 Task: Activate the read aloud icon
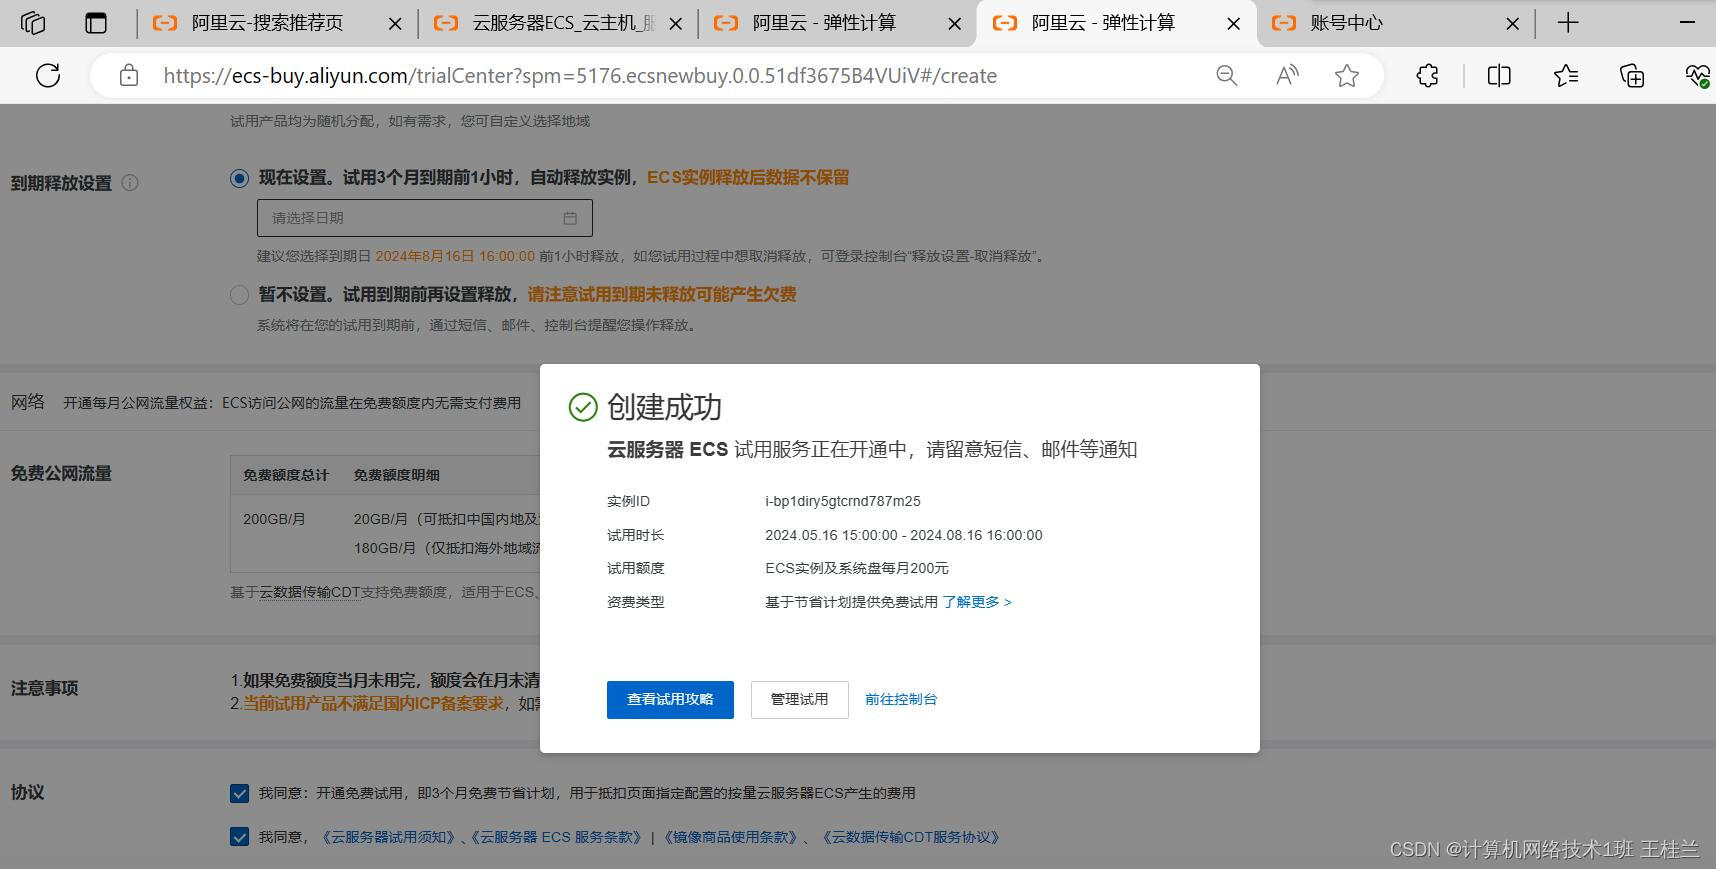1287,75
